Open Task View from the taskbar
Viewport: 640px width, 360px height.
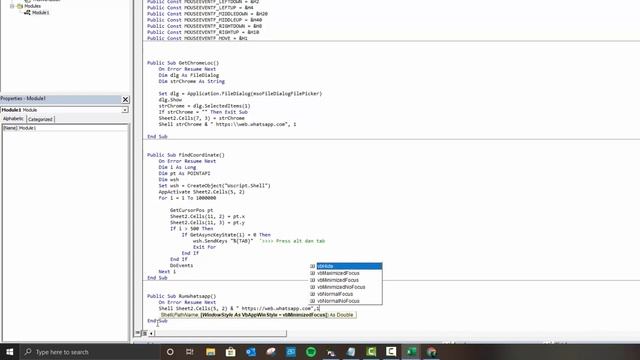coord(190,352)
